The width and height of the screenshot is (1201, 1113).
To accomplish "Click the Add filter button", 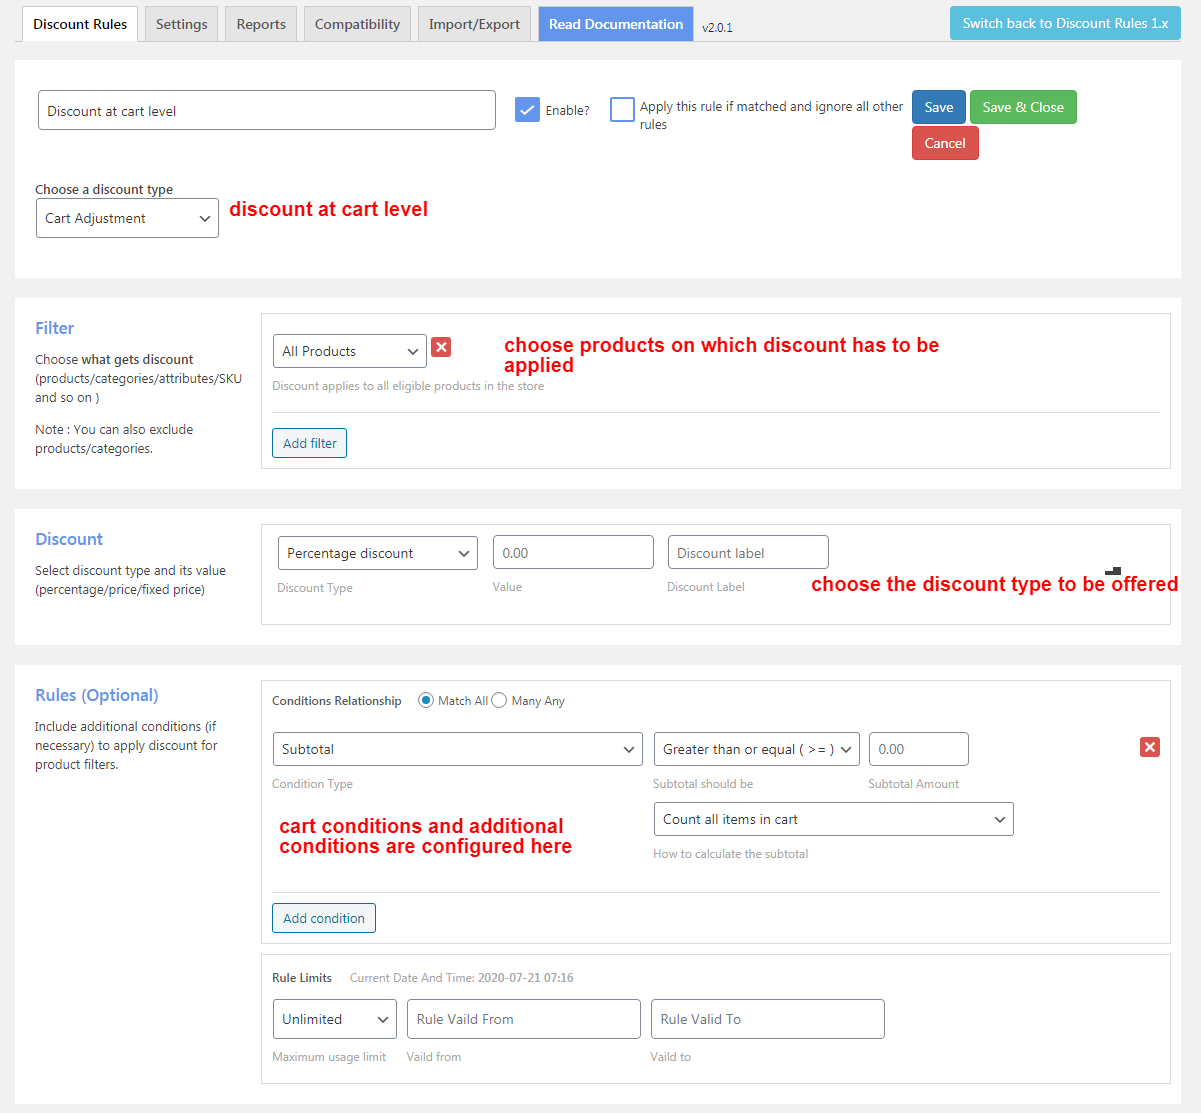I will point(310,443).
